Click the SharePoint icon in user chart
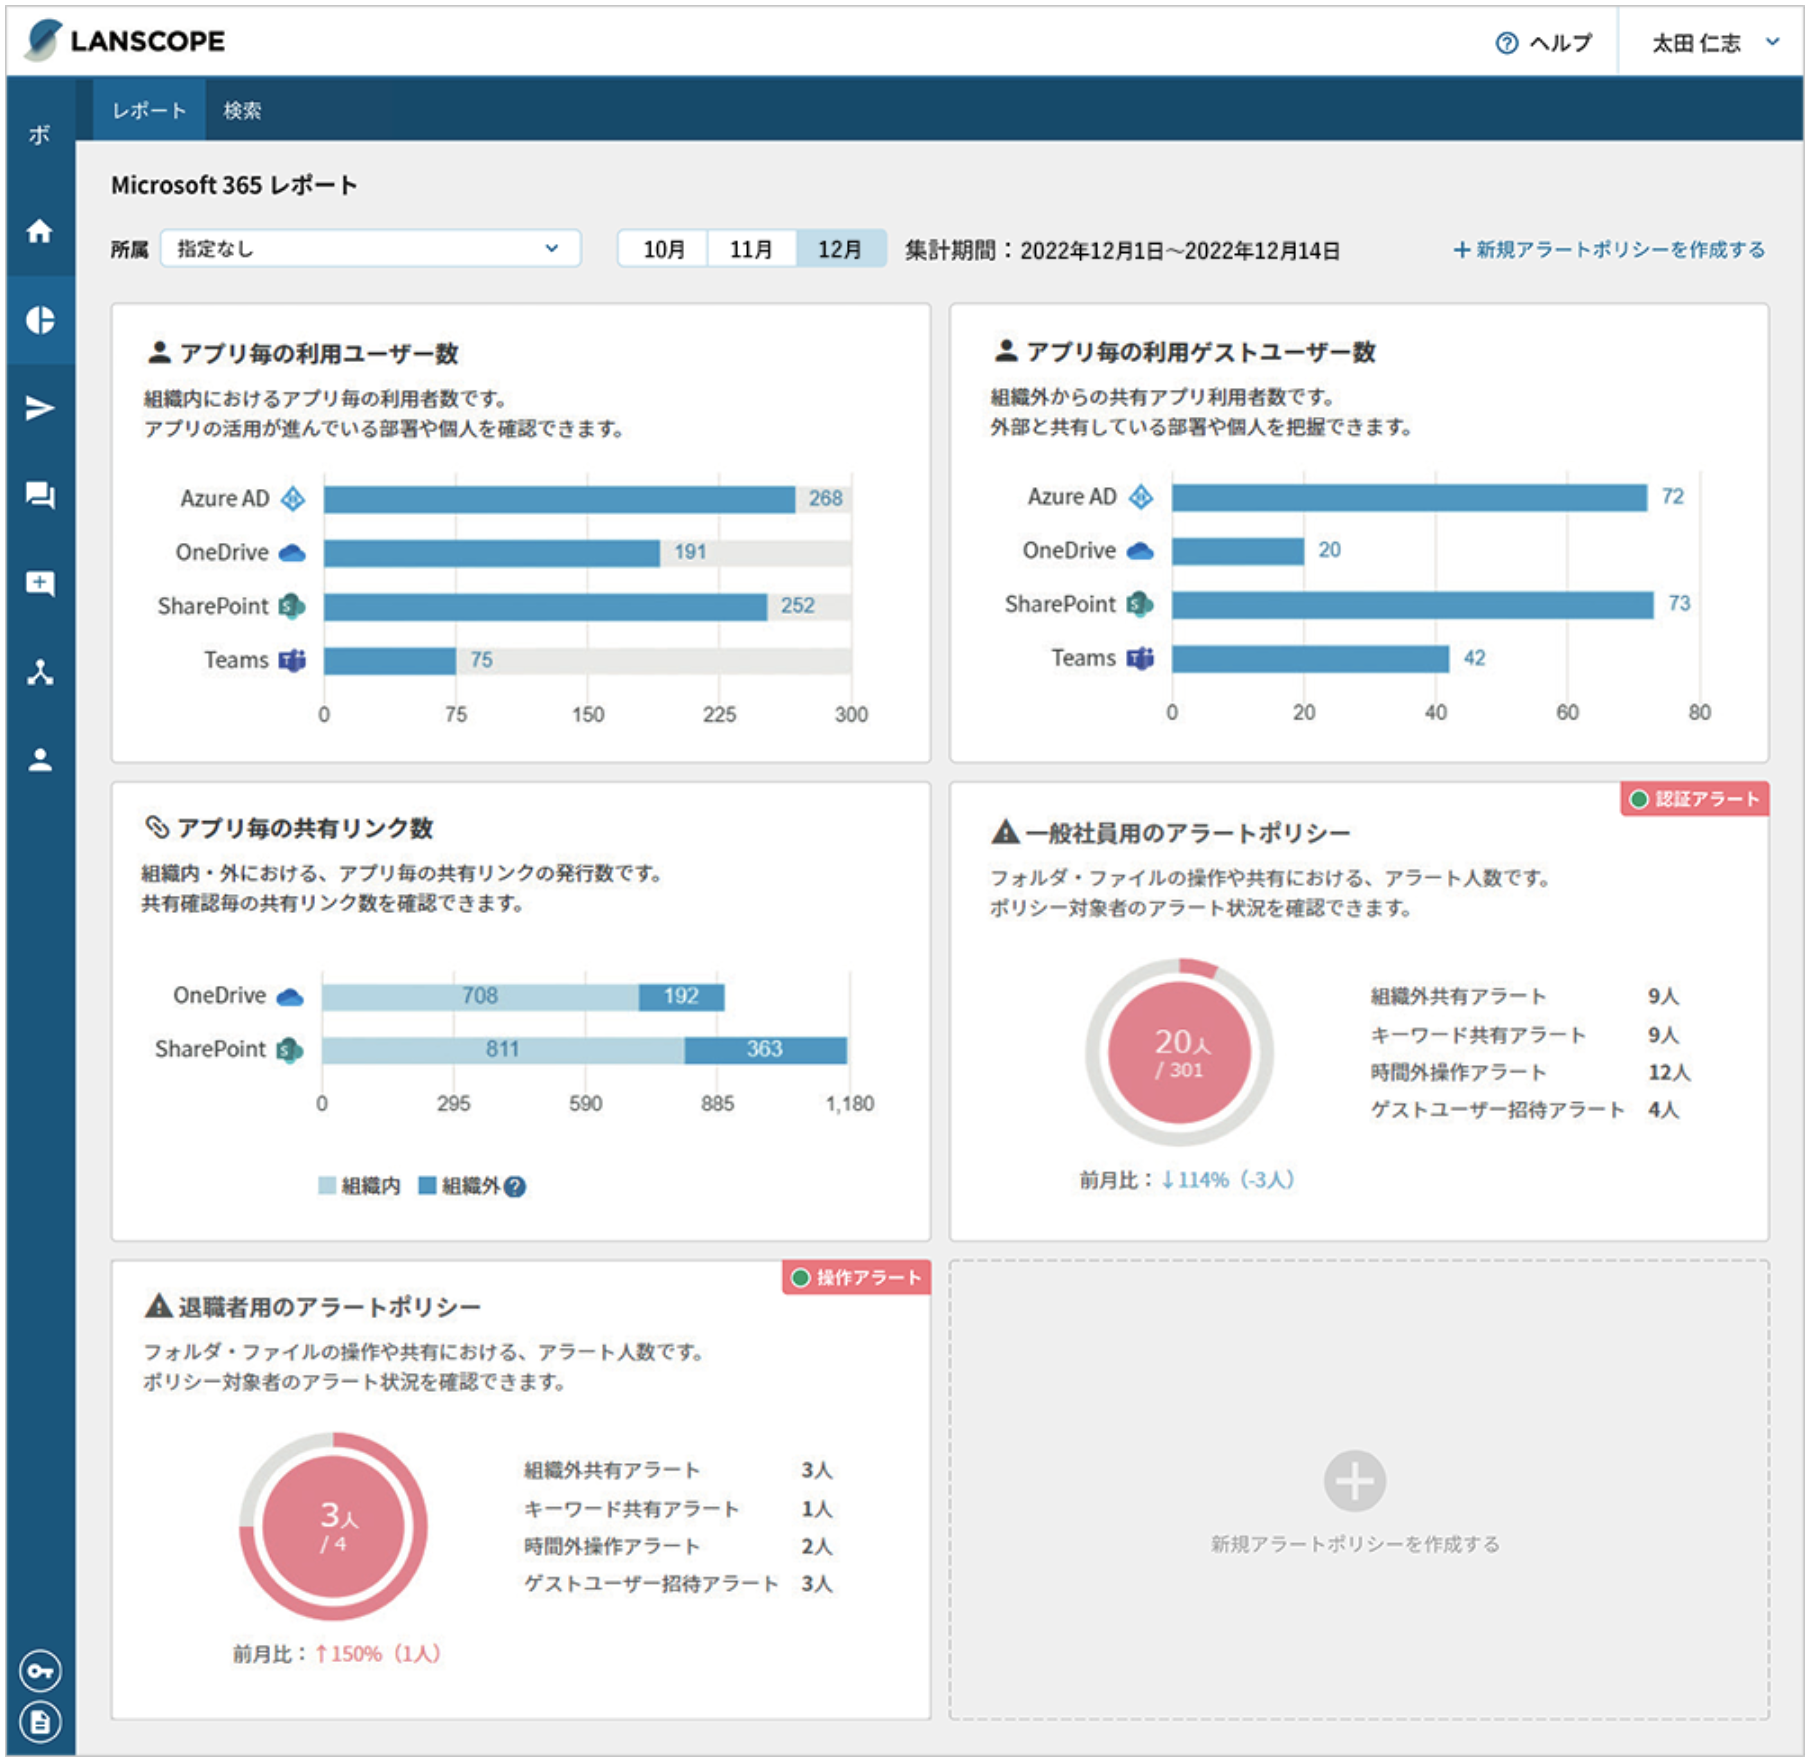 coord(292,606)
